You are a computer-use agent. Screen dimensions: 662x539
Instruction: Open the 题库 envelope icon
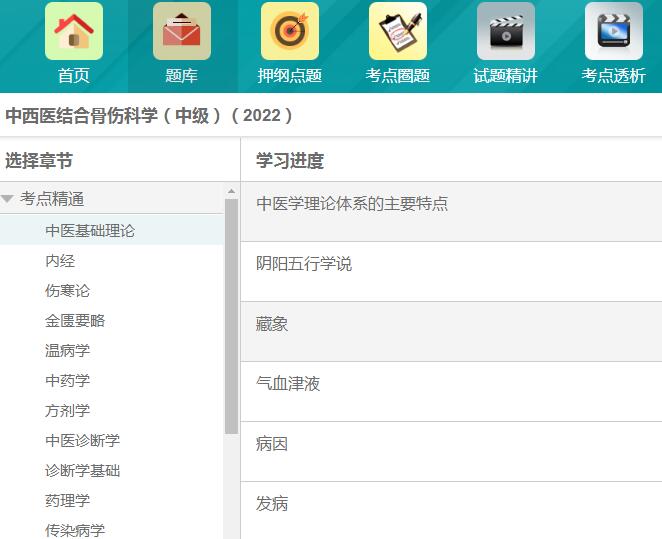coord(182,31)
